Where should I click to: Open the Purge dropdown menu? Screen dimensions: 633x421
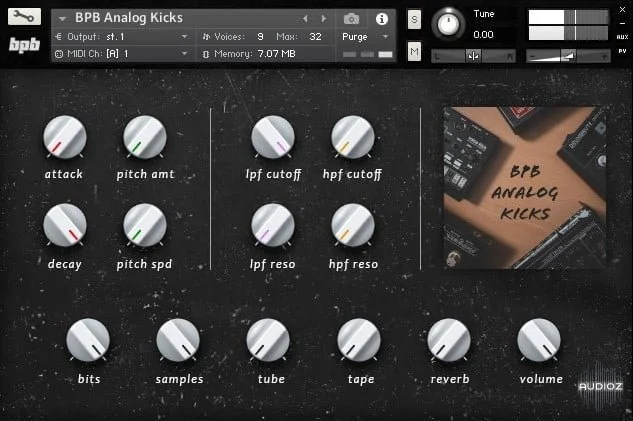[x=365, y=37]
